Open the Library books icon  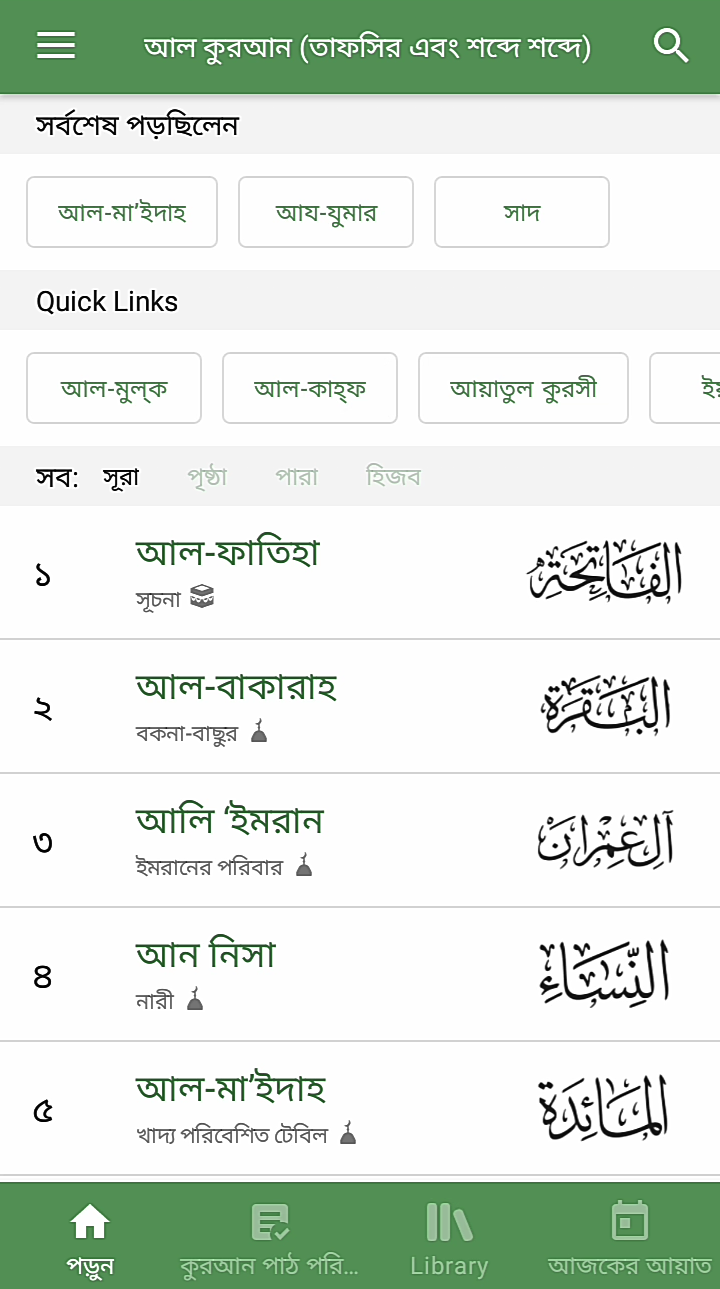click(449, 1221)
